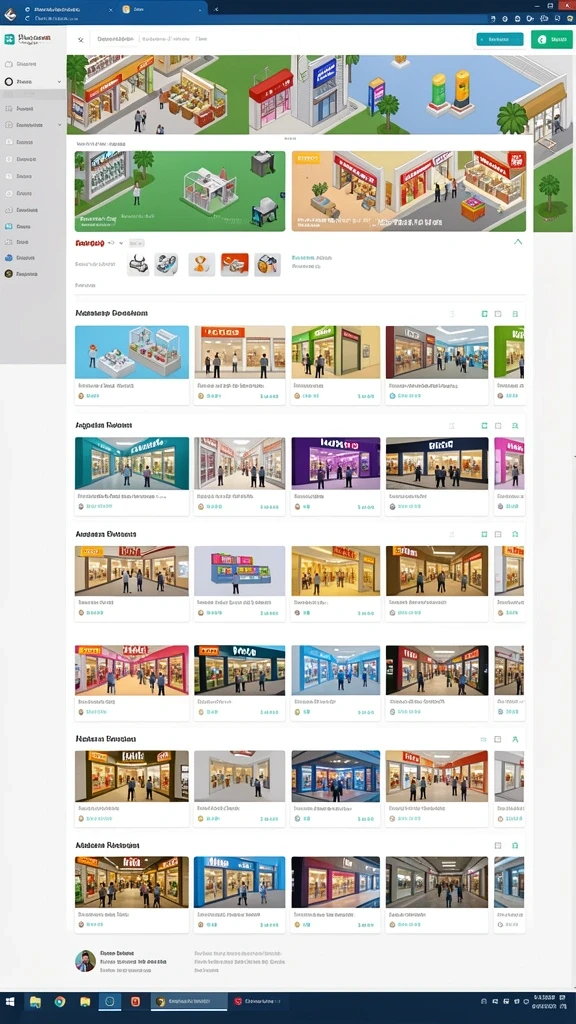Click the teal app logo in the sidebar header
The image size is (576, 1024).
pos(9,39)
